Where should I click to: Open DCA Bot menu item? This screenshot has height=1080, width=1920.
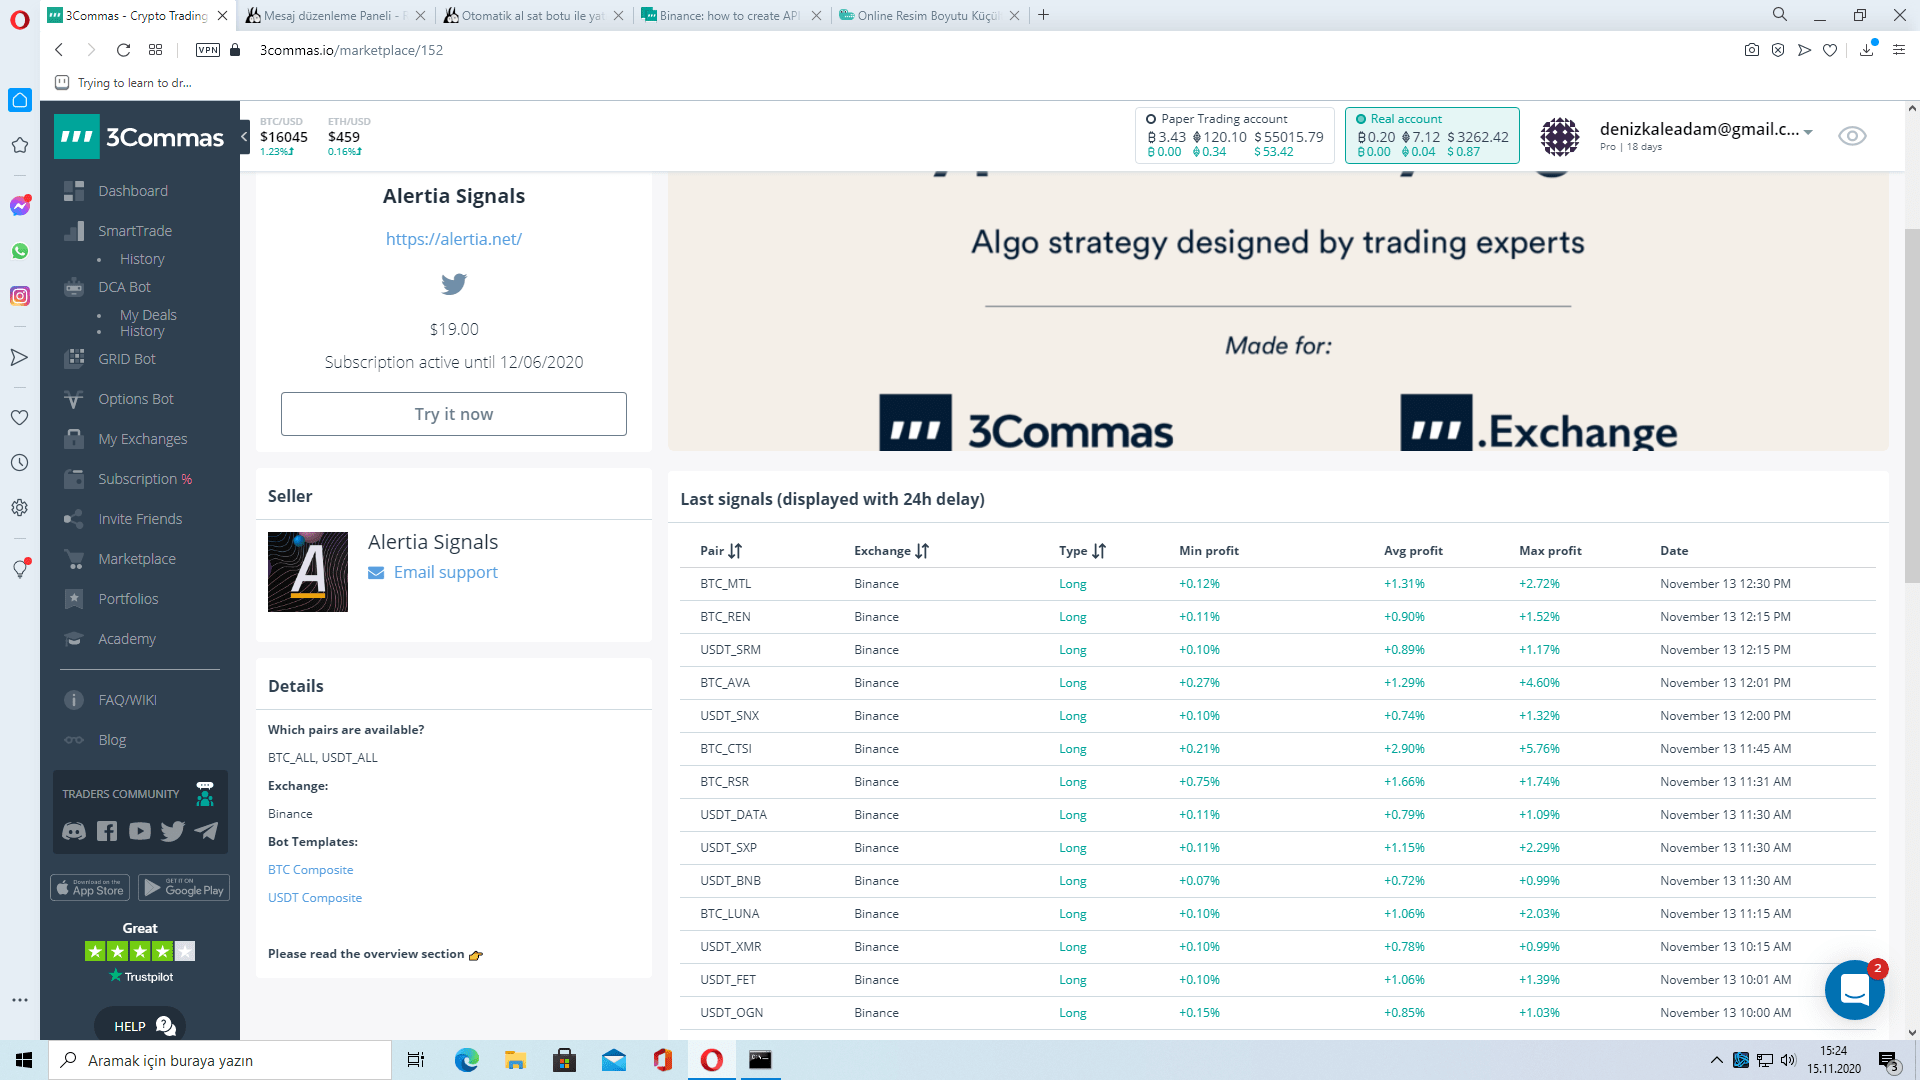124,287
